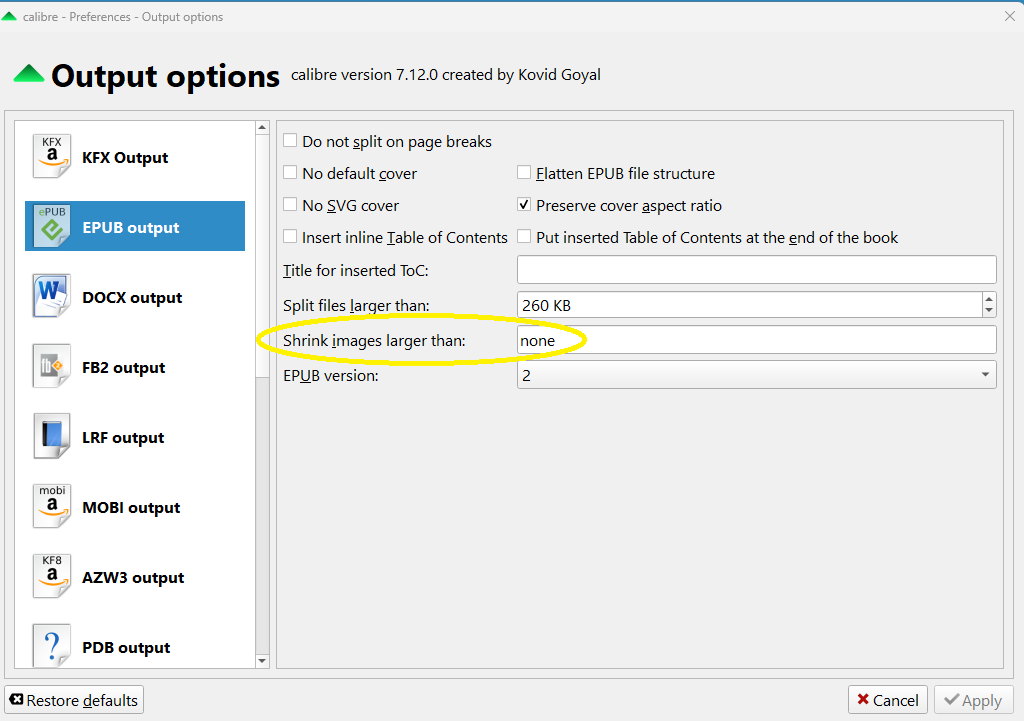Click the LRF output book icon
The height and width of the screenshot is (721, 1024).
[52, 436]
